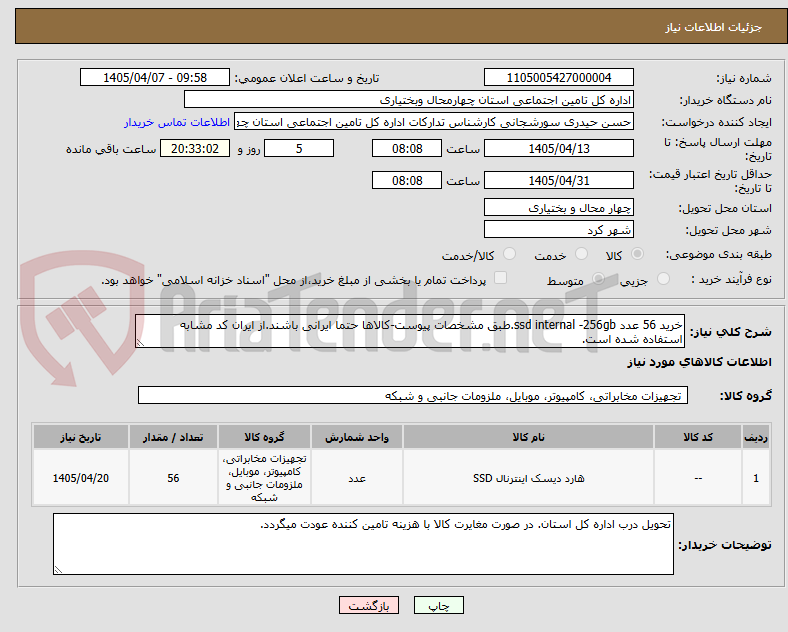Click the هارد دیسک اینترنال SSD cell
Screen dimensions: 788x632
coord(528,478)
